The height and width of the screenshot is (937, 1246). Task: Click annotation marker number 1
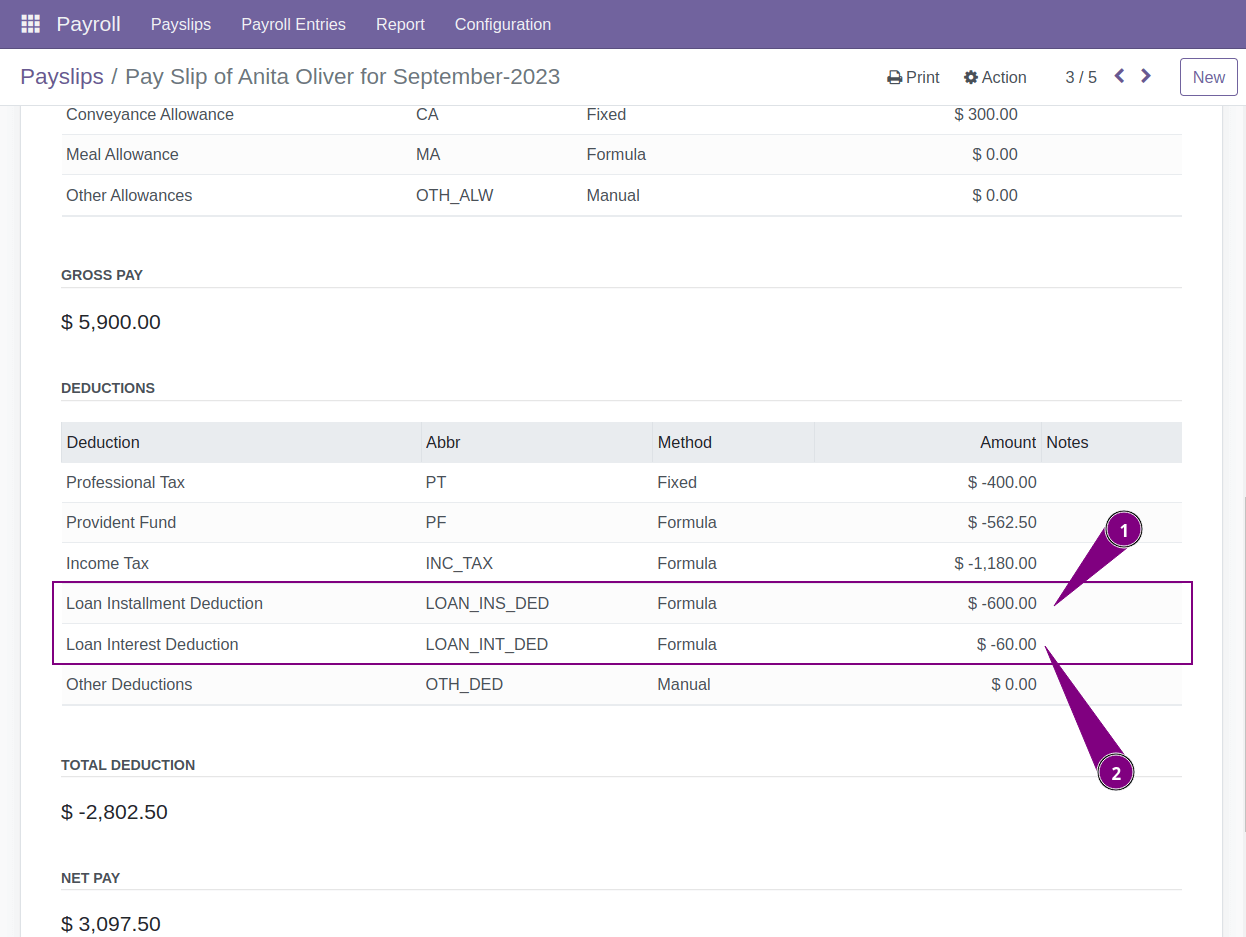coord(1123,531)
